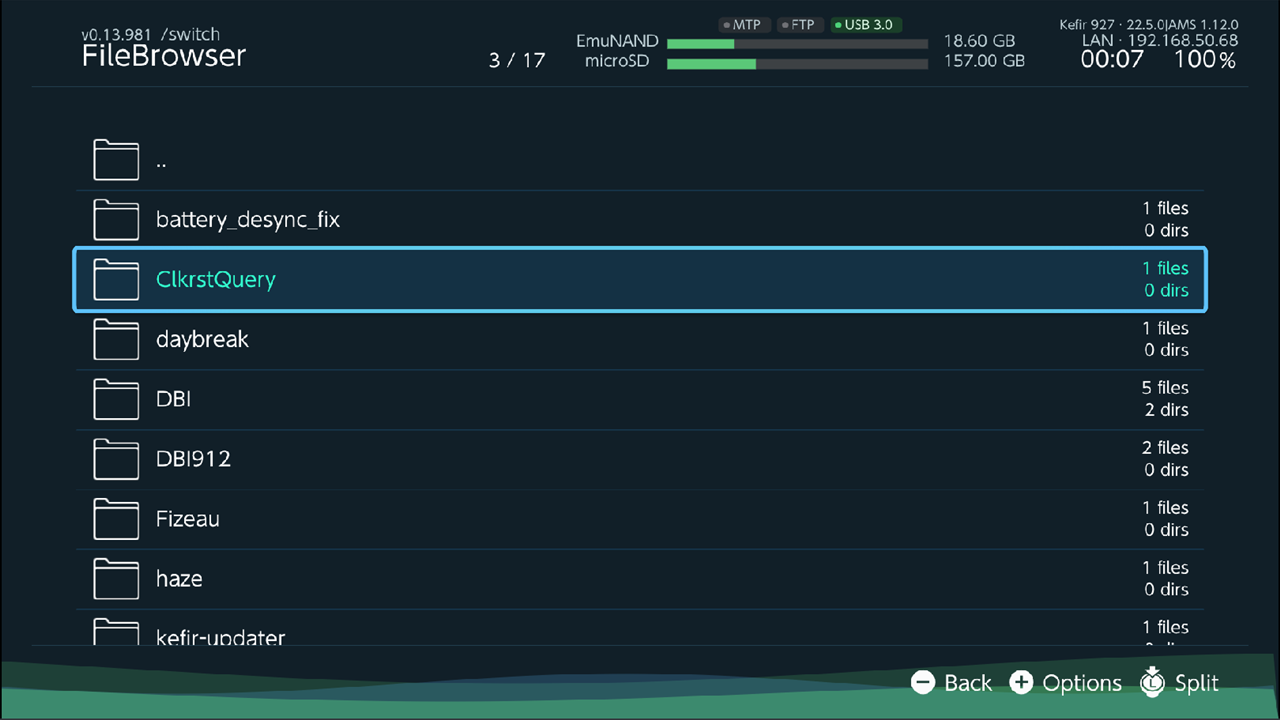
Task: Click the 100% battery indicator
Action: pos(1205,60)
